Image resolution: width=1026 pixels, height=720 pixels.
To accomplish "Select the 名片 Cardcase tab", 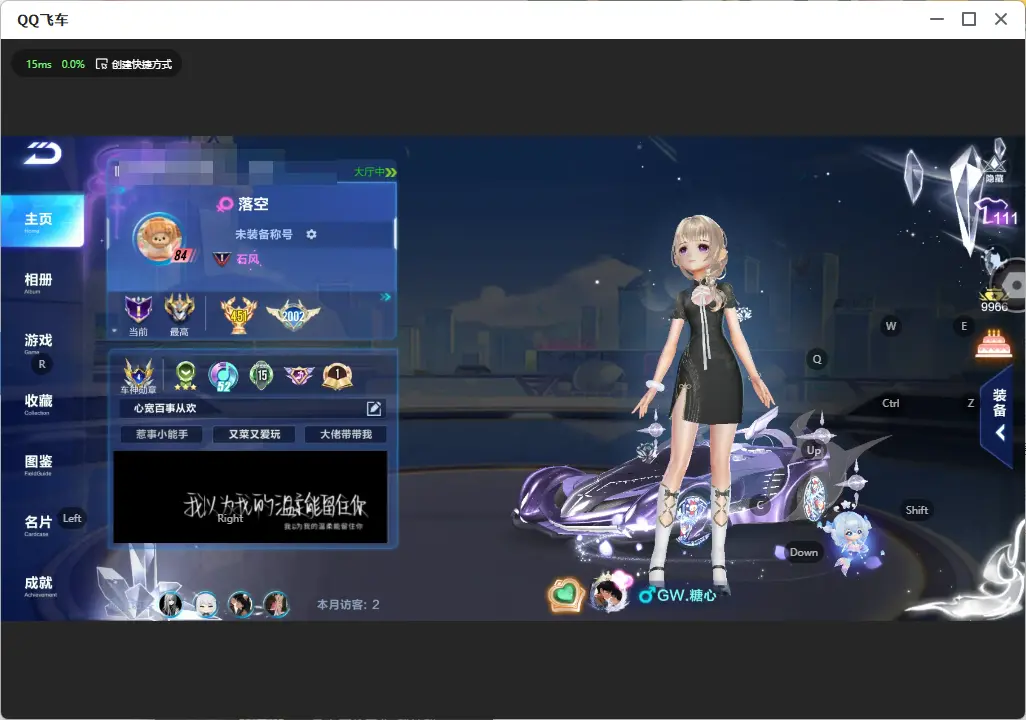I will click(38, 524).
